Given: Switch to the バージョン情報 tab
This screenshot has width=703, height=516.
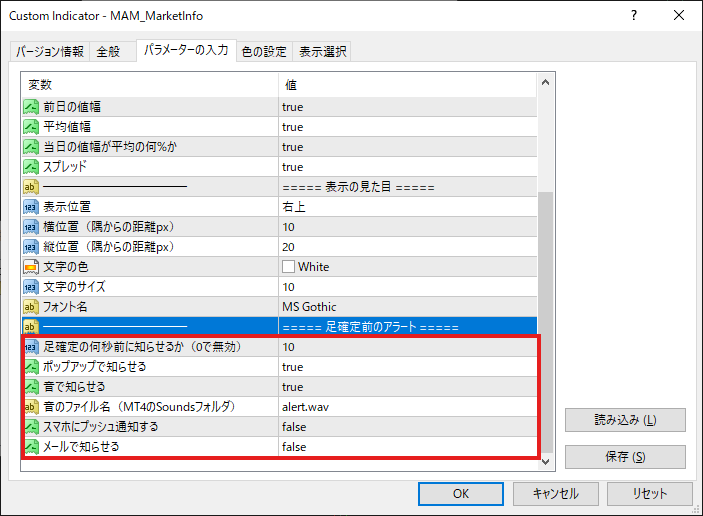Looking at the screenshot, I should 50,52.
